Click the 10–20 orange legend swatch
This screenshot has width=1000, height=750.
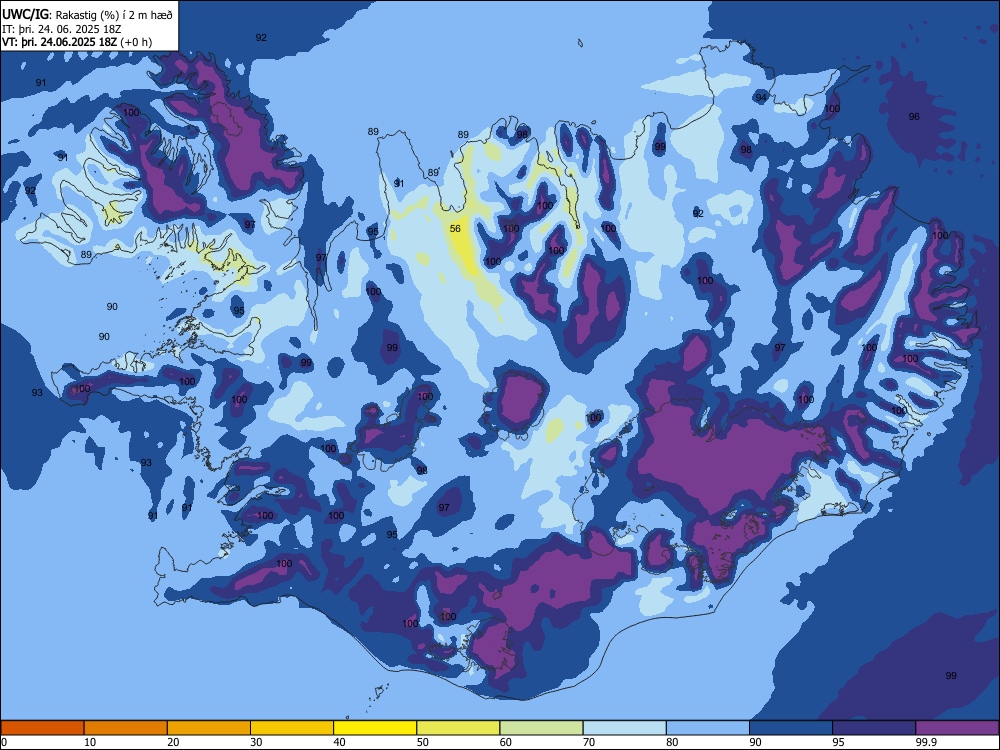126,728
